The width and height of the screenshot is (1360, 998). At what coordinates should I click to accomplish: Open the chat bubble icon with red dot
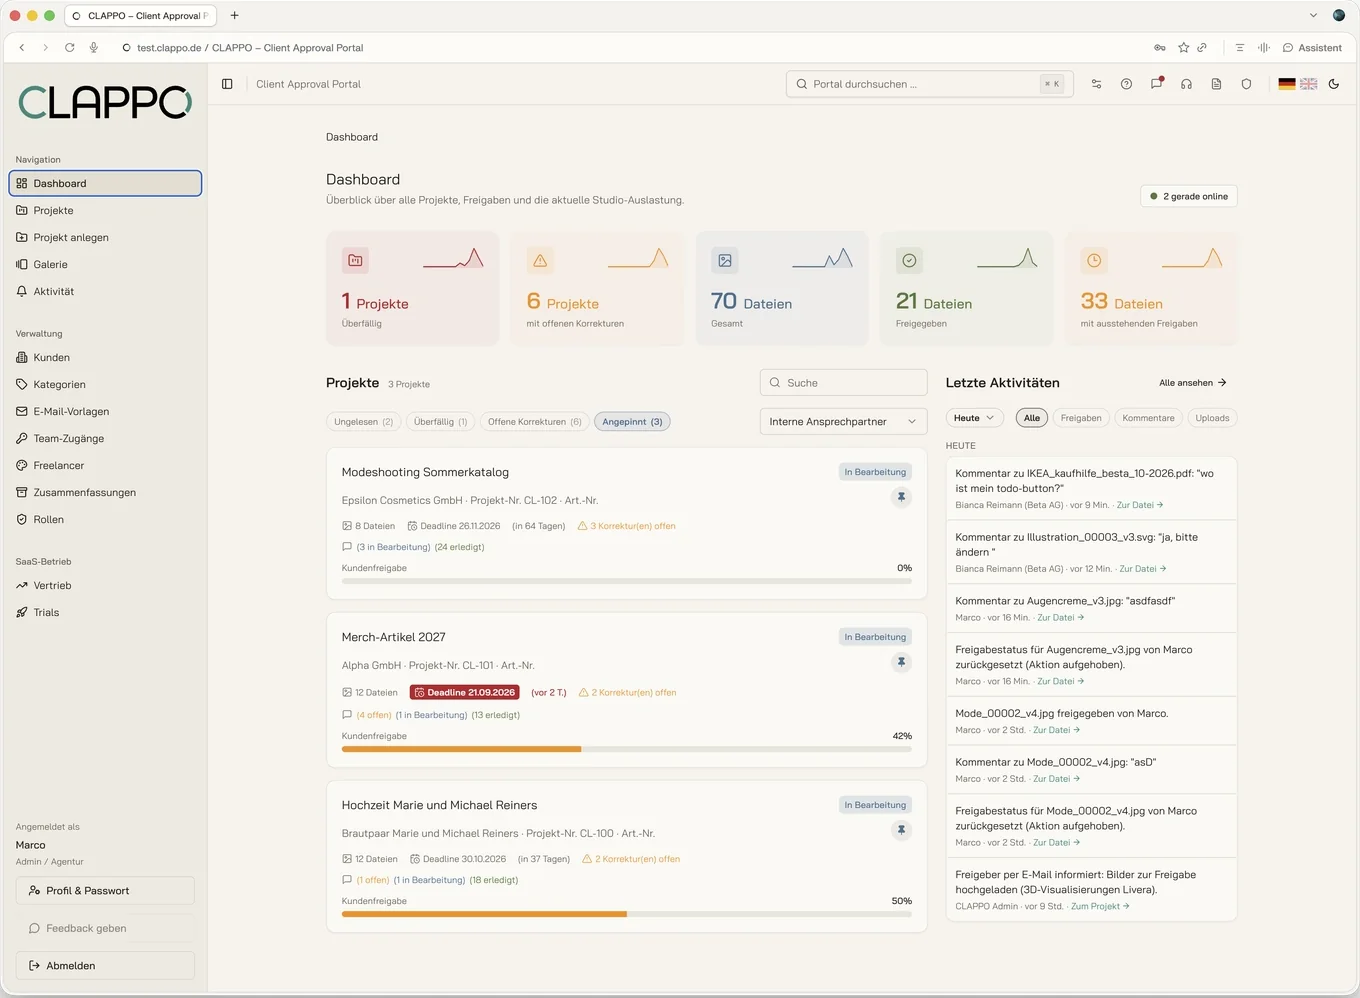(x=1156, y=84)
